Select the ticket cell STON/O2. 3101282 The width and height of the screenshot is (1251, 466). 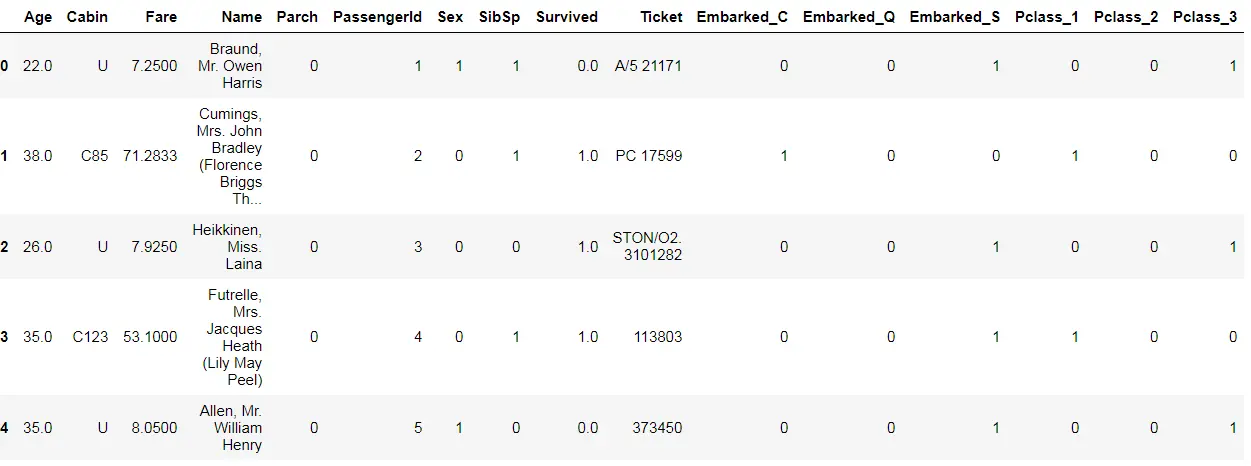tap(647, 247)
